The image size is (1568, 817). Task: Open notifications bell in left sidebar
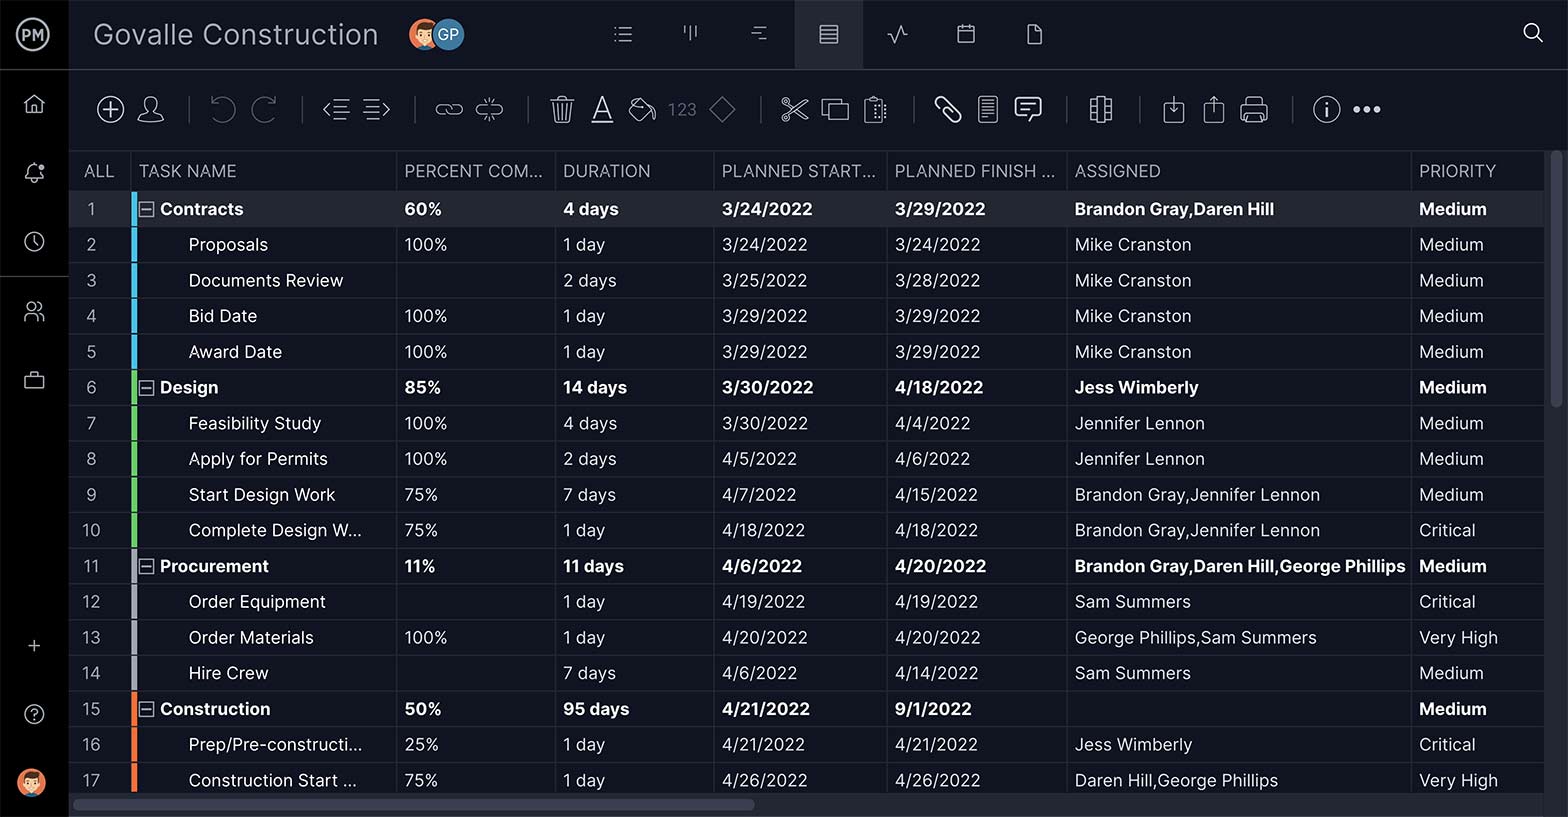[x=34, y=173]
